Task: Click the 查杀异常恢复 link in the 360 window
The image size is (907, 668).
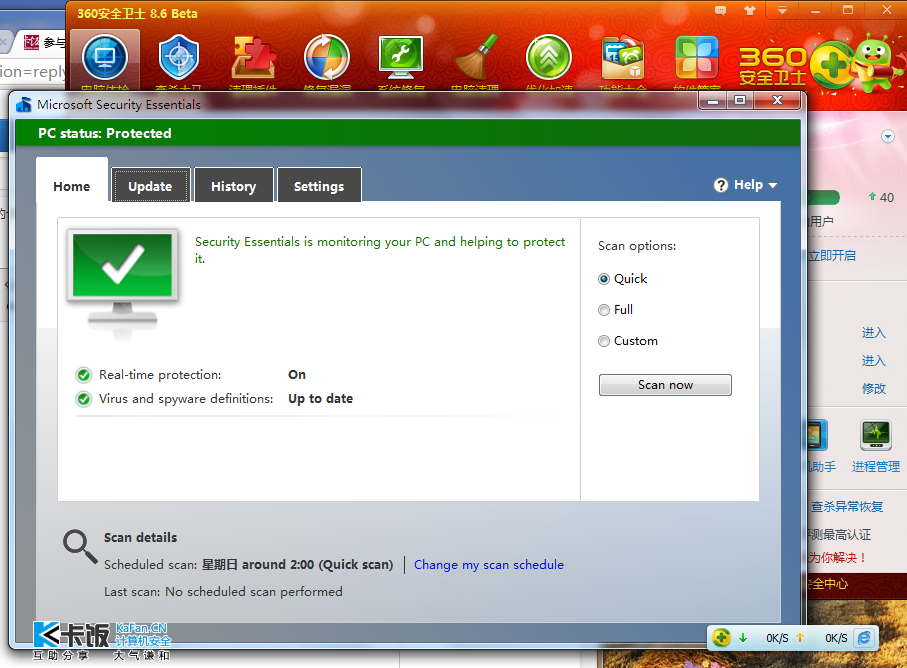Action: [847, 507]
